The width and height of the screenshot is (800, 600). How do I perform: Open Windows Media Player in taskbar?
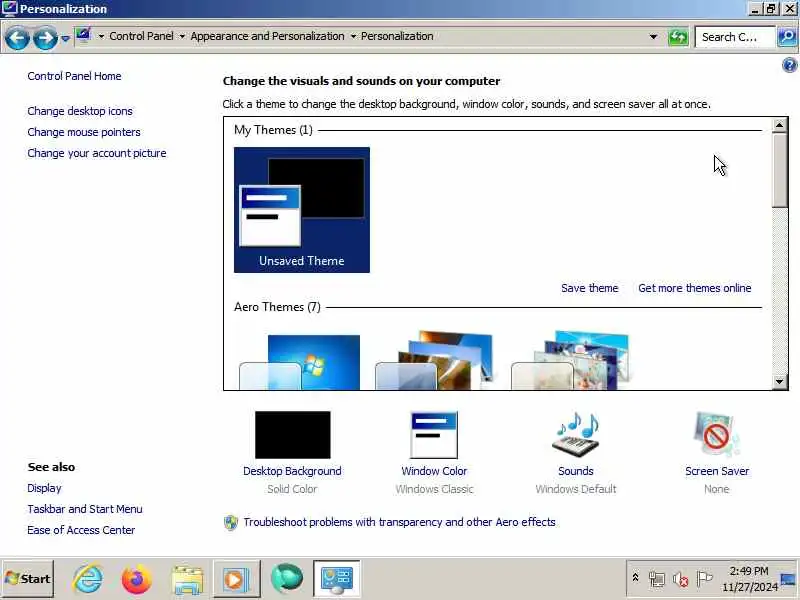(x=236, y=579)
